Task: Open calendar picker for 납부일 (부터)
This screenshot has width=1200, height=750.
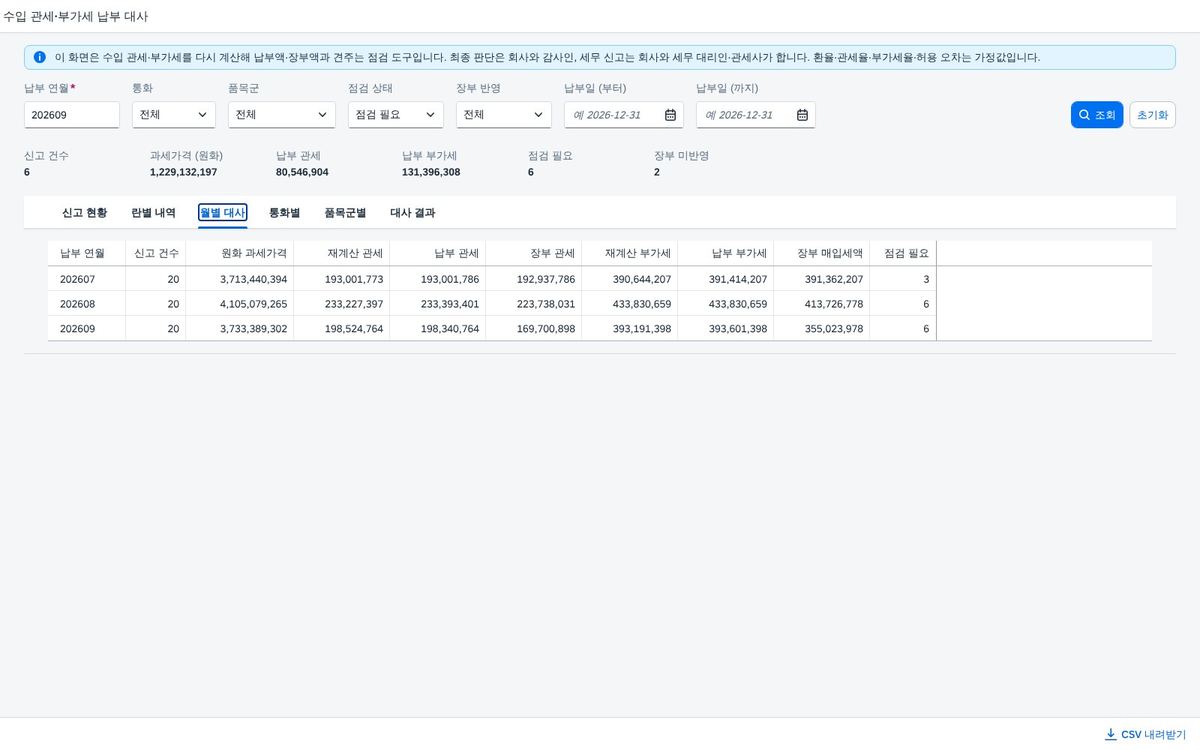Action: click(670, 115)
